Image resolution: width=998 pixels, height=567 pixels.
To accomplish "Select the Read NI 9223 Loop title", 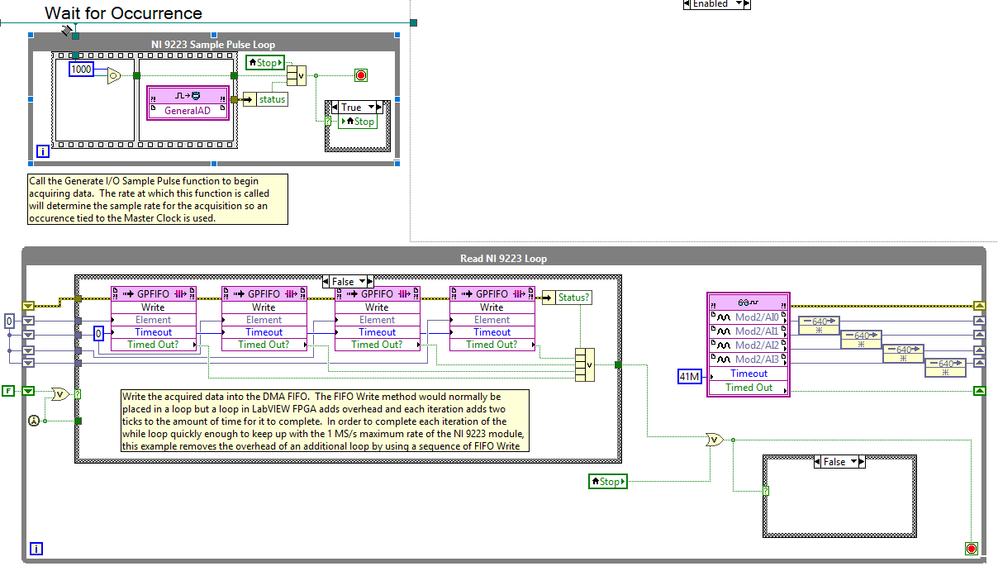I will (503, 258).
